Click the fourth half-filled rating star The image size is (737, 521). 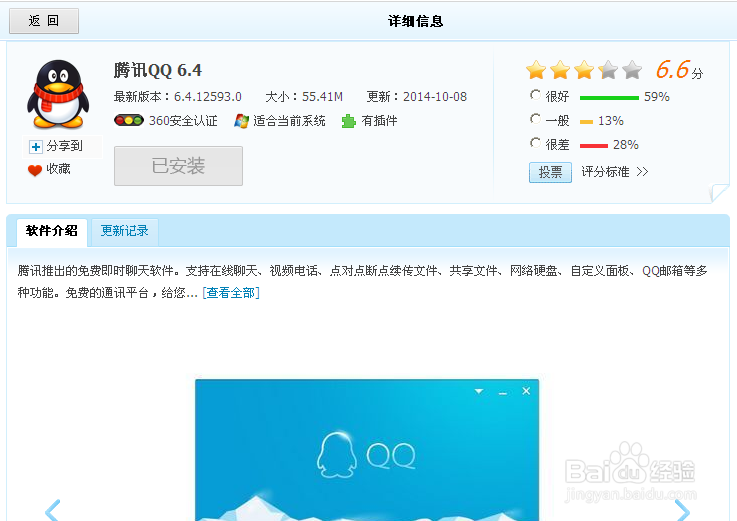[608, 70]
